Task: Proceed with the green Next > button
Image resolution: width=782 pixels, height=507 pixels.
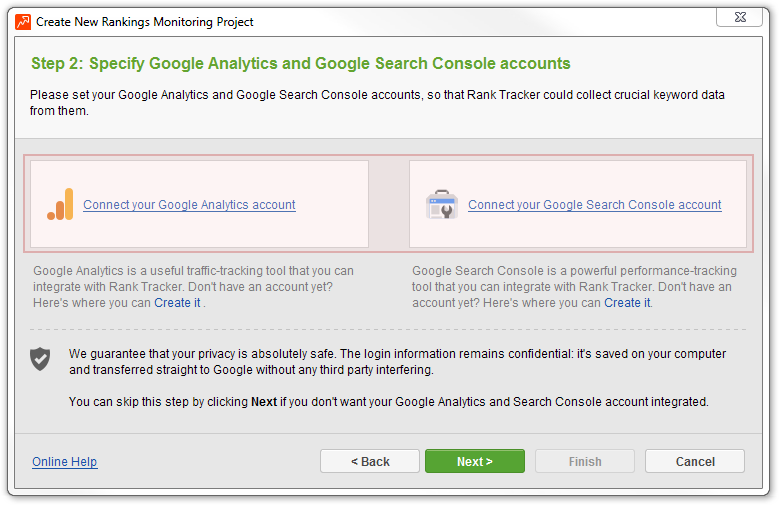Action: (475, 461)
